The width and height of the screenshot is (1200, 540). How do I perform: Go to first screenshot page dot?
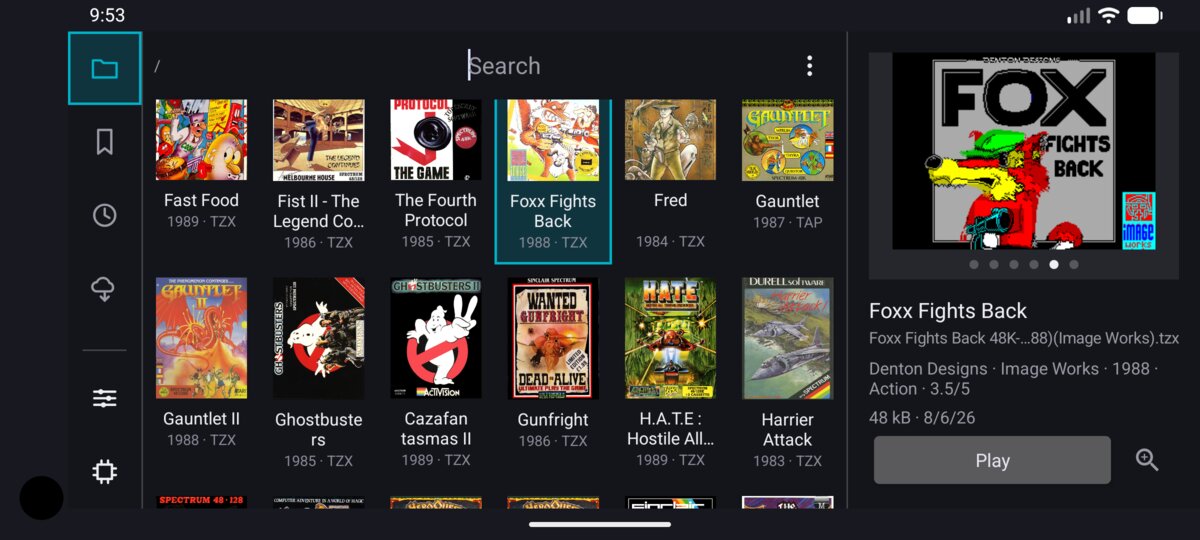point(973,265)
